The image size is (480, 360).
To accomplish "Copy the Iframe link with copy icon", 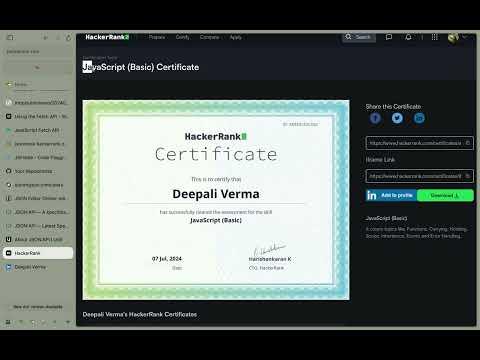I will [468, 176].
